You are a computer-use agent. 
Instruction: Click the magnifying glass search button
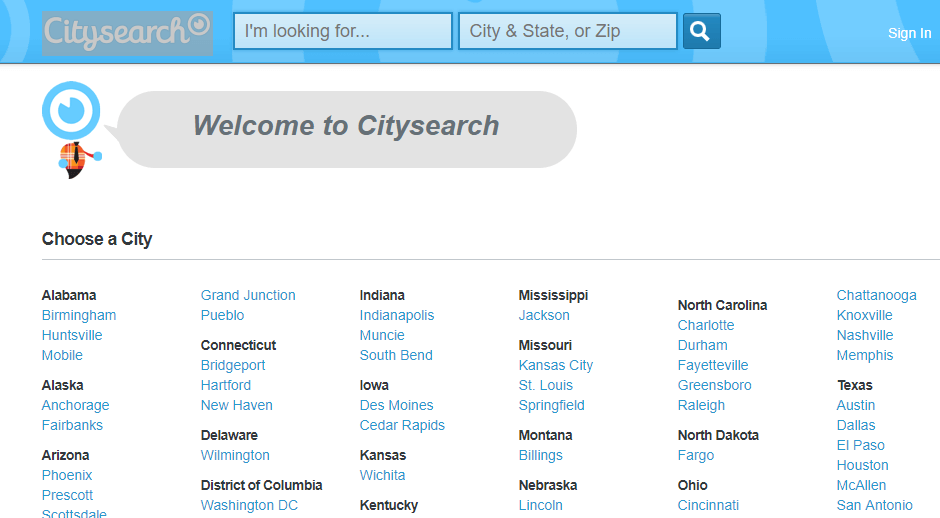[701, 31]
